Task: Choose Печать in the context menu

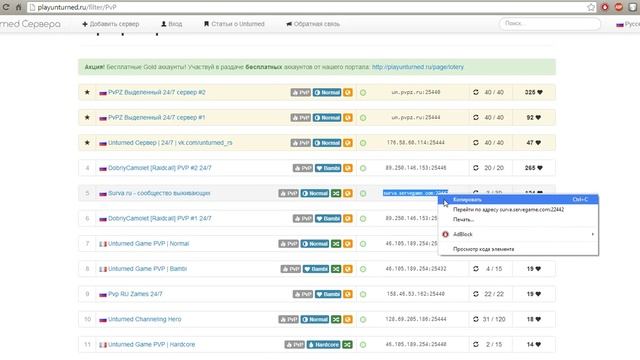Action: point(518,220)
